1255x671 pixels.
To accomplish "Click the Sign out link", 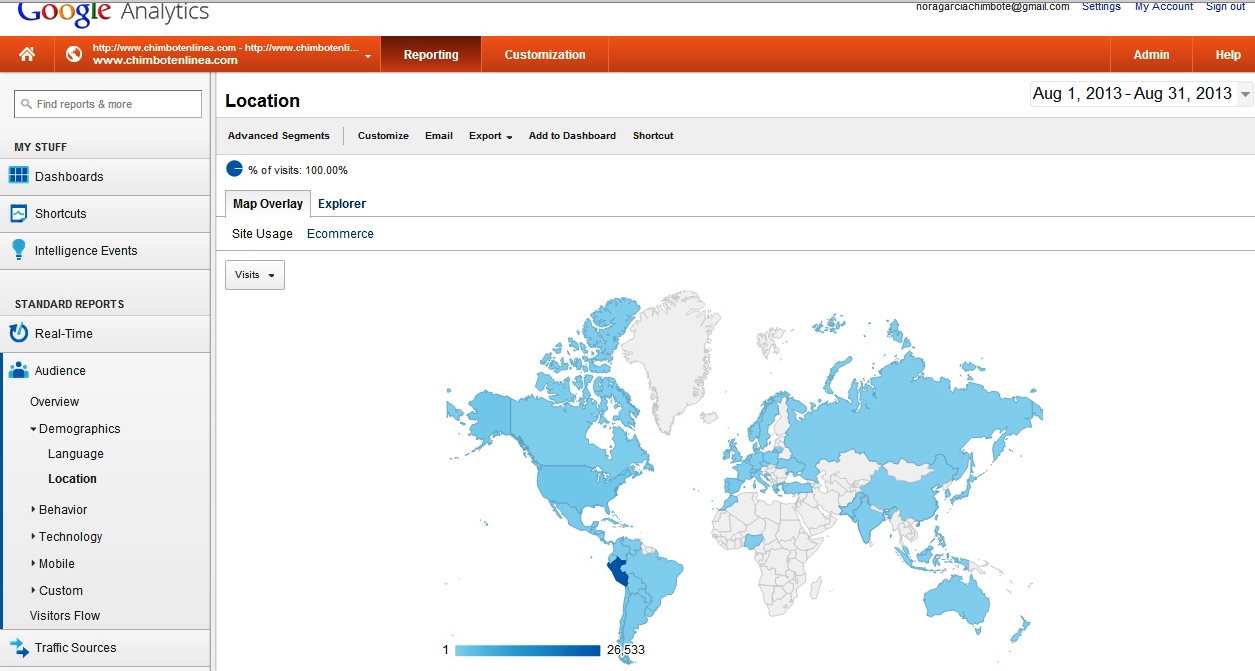I will pos(1225,6).
